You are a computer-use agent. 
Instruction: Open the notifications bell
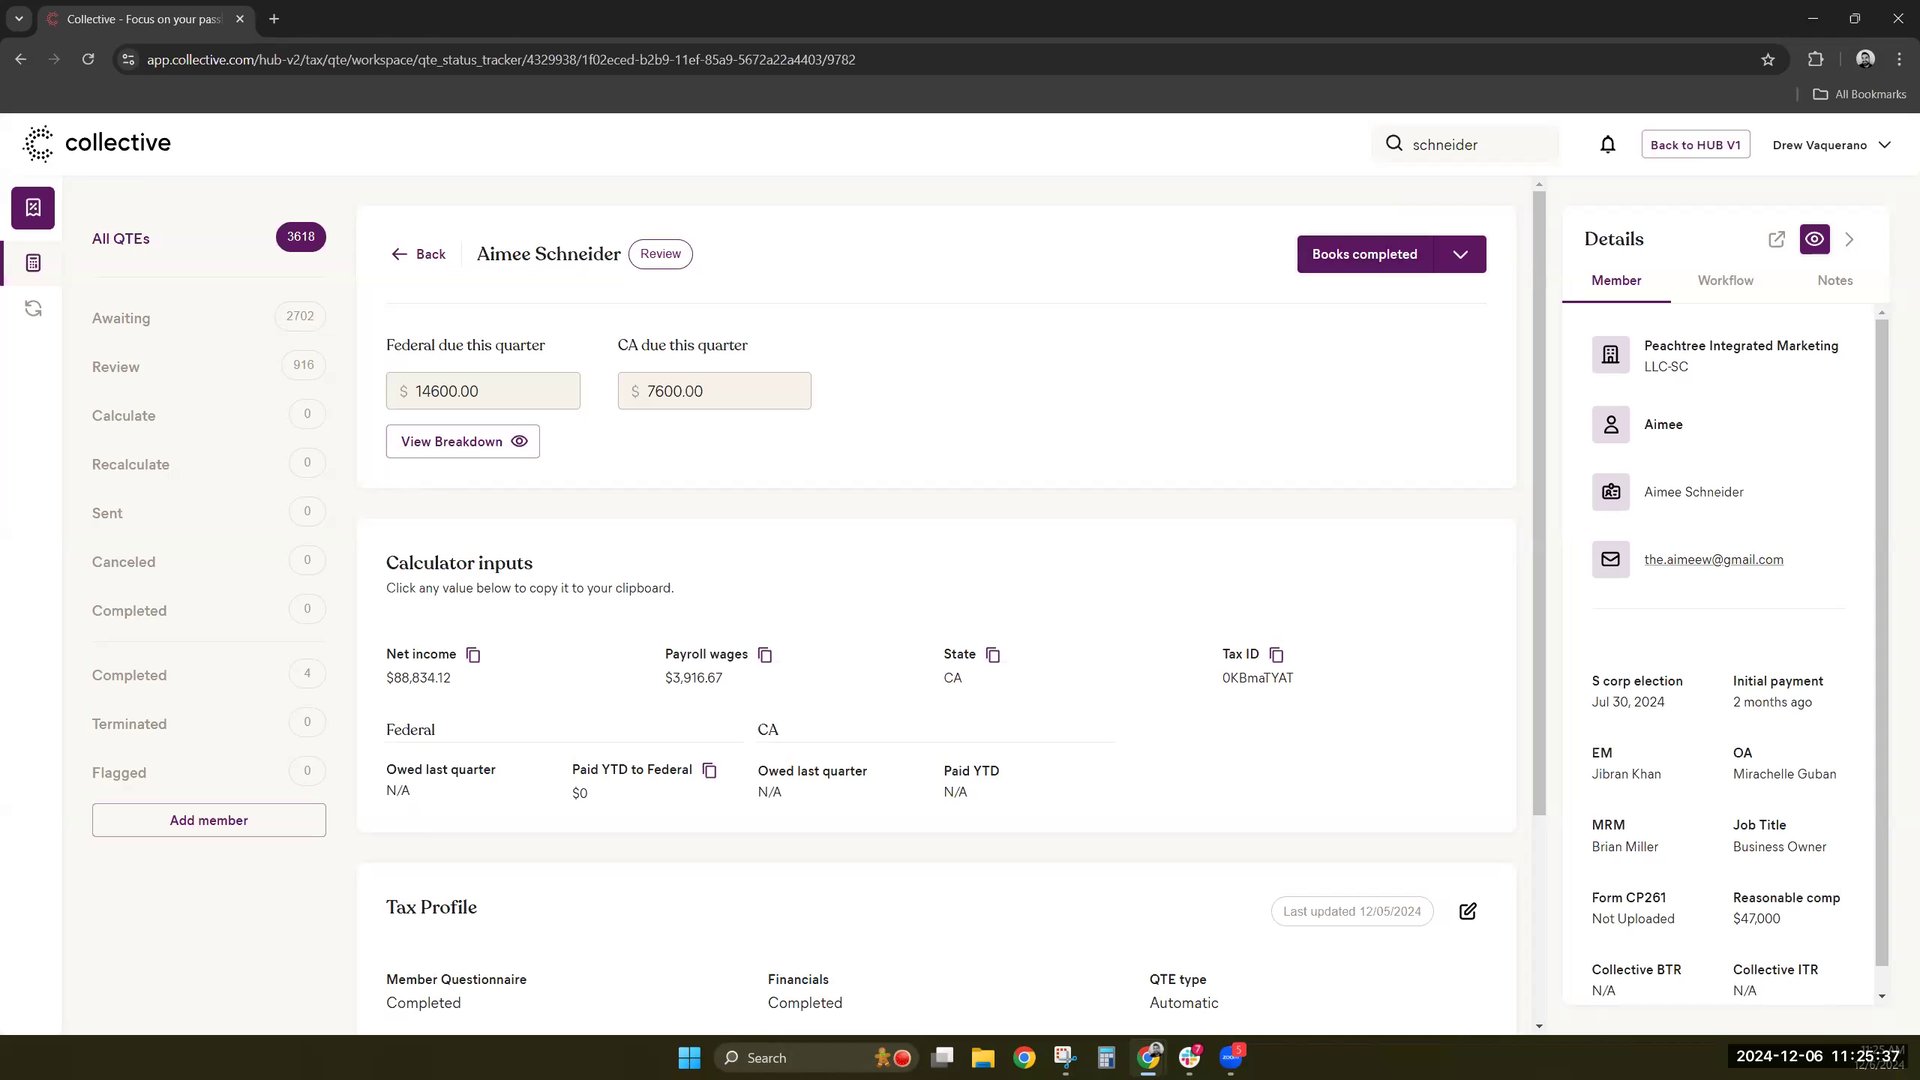click(x=1607, y=145)
